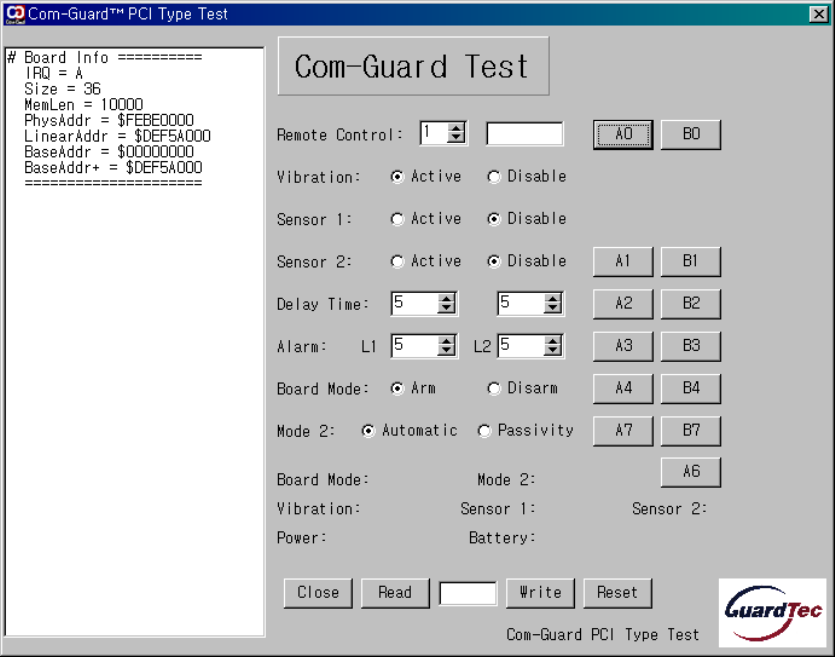Click the Reset button
Screen dimensions: 835x657
click(x=617, y=593)
